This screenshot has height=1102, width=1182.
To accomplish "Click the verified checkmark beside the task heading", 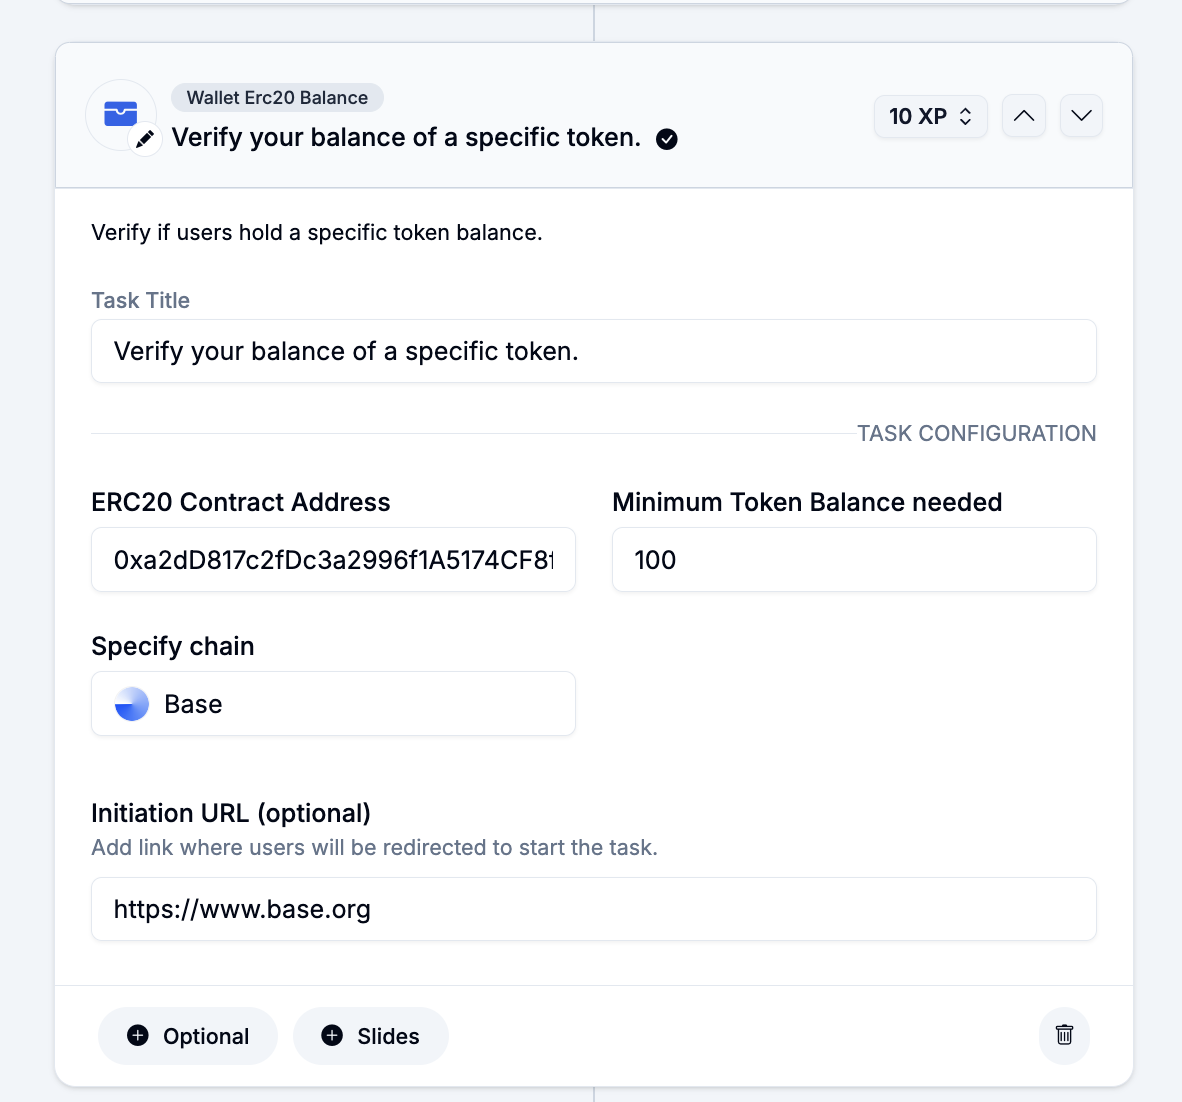I will click(667, 139).
